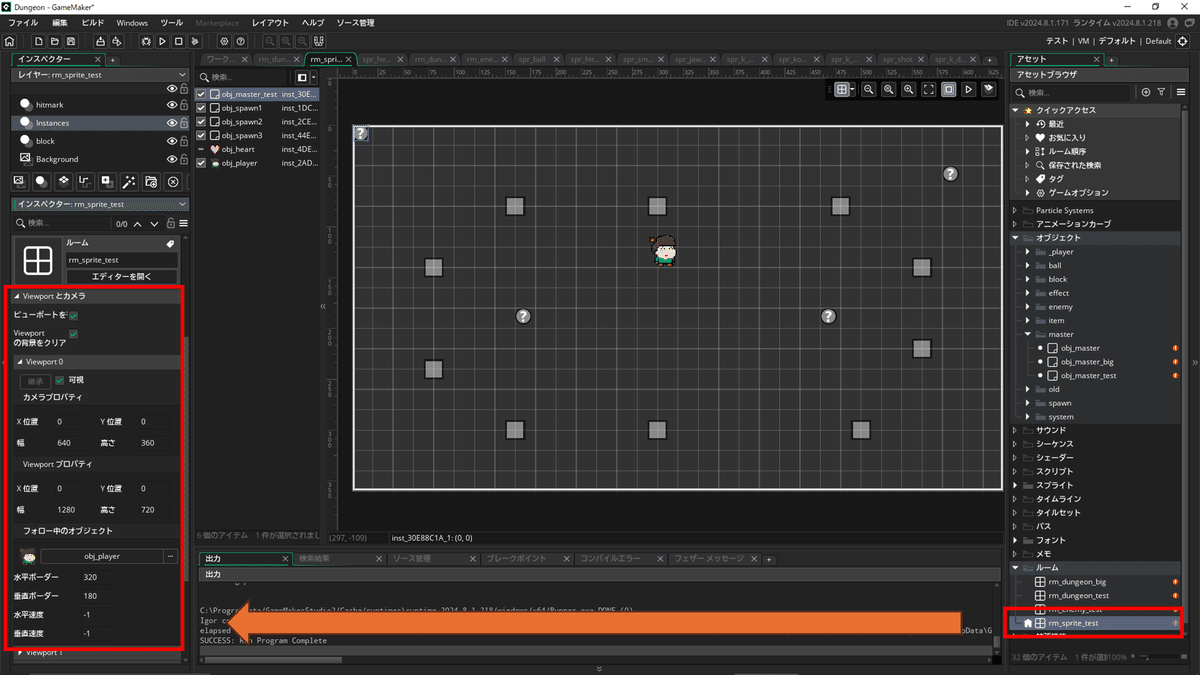Add a new background layer icon
The image size is (1200, 675).
pos(19,181)
